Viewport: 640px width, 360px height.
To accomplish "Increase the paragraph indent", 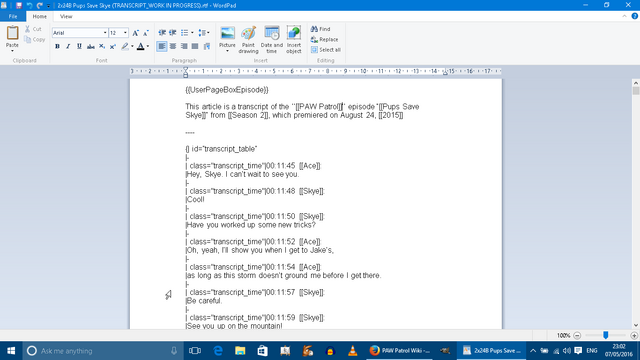I will [x=173, y=33].
